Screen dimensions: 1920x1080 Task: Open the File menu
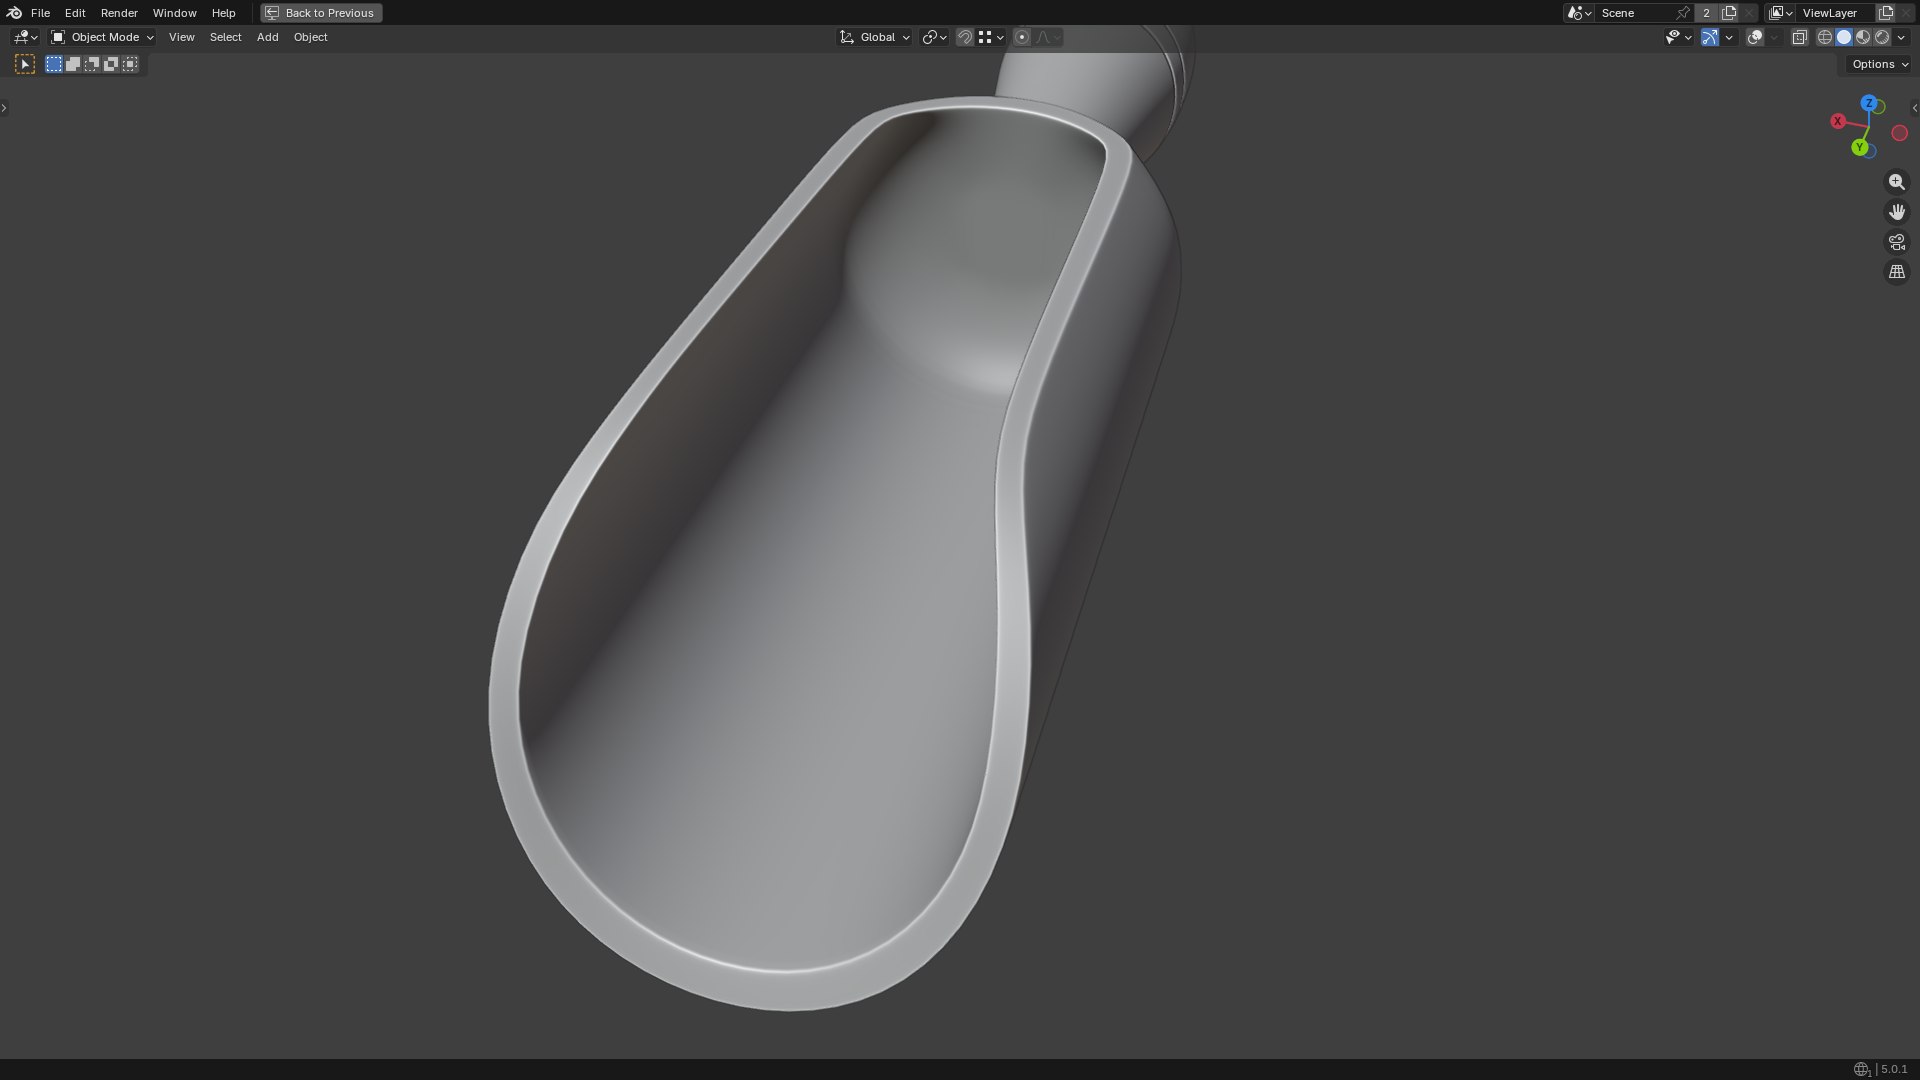(40, 13)
